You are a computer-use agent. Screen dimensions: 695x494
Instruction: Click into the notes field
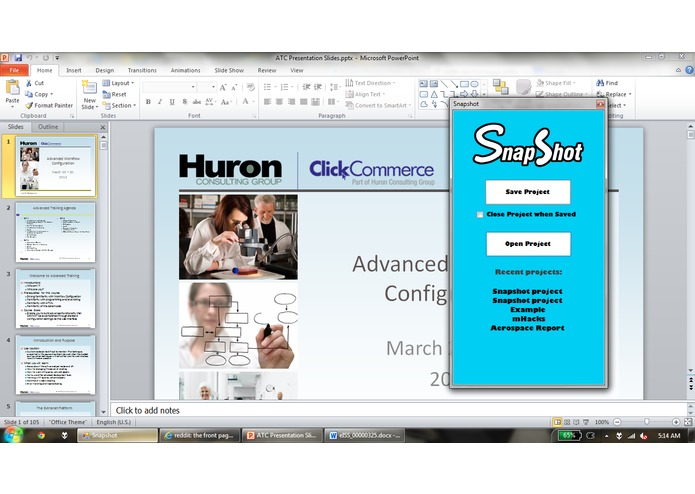pos(398,410)
